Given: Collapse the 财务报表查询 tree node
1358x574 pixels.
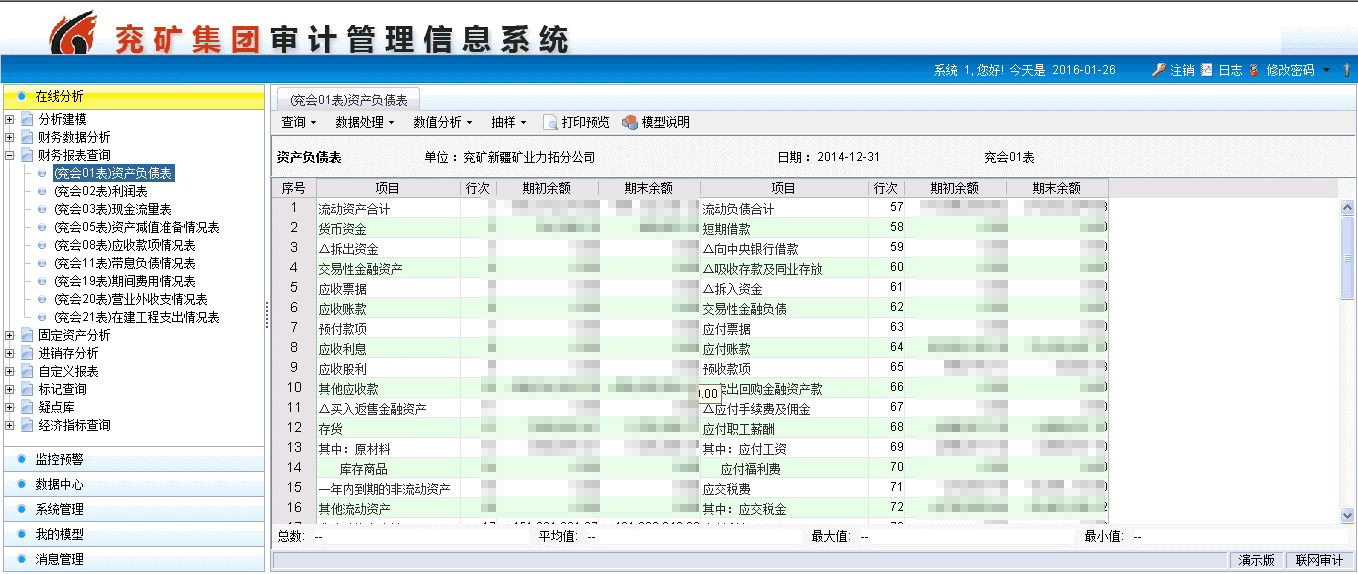Looking at the screenshot, I should (x=10, y=155).
